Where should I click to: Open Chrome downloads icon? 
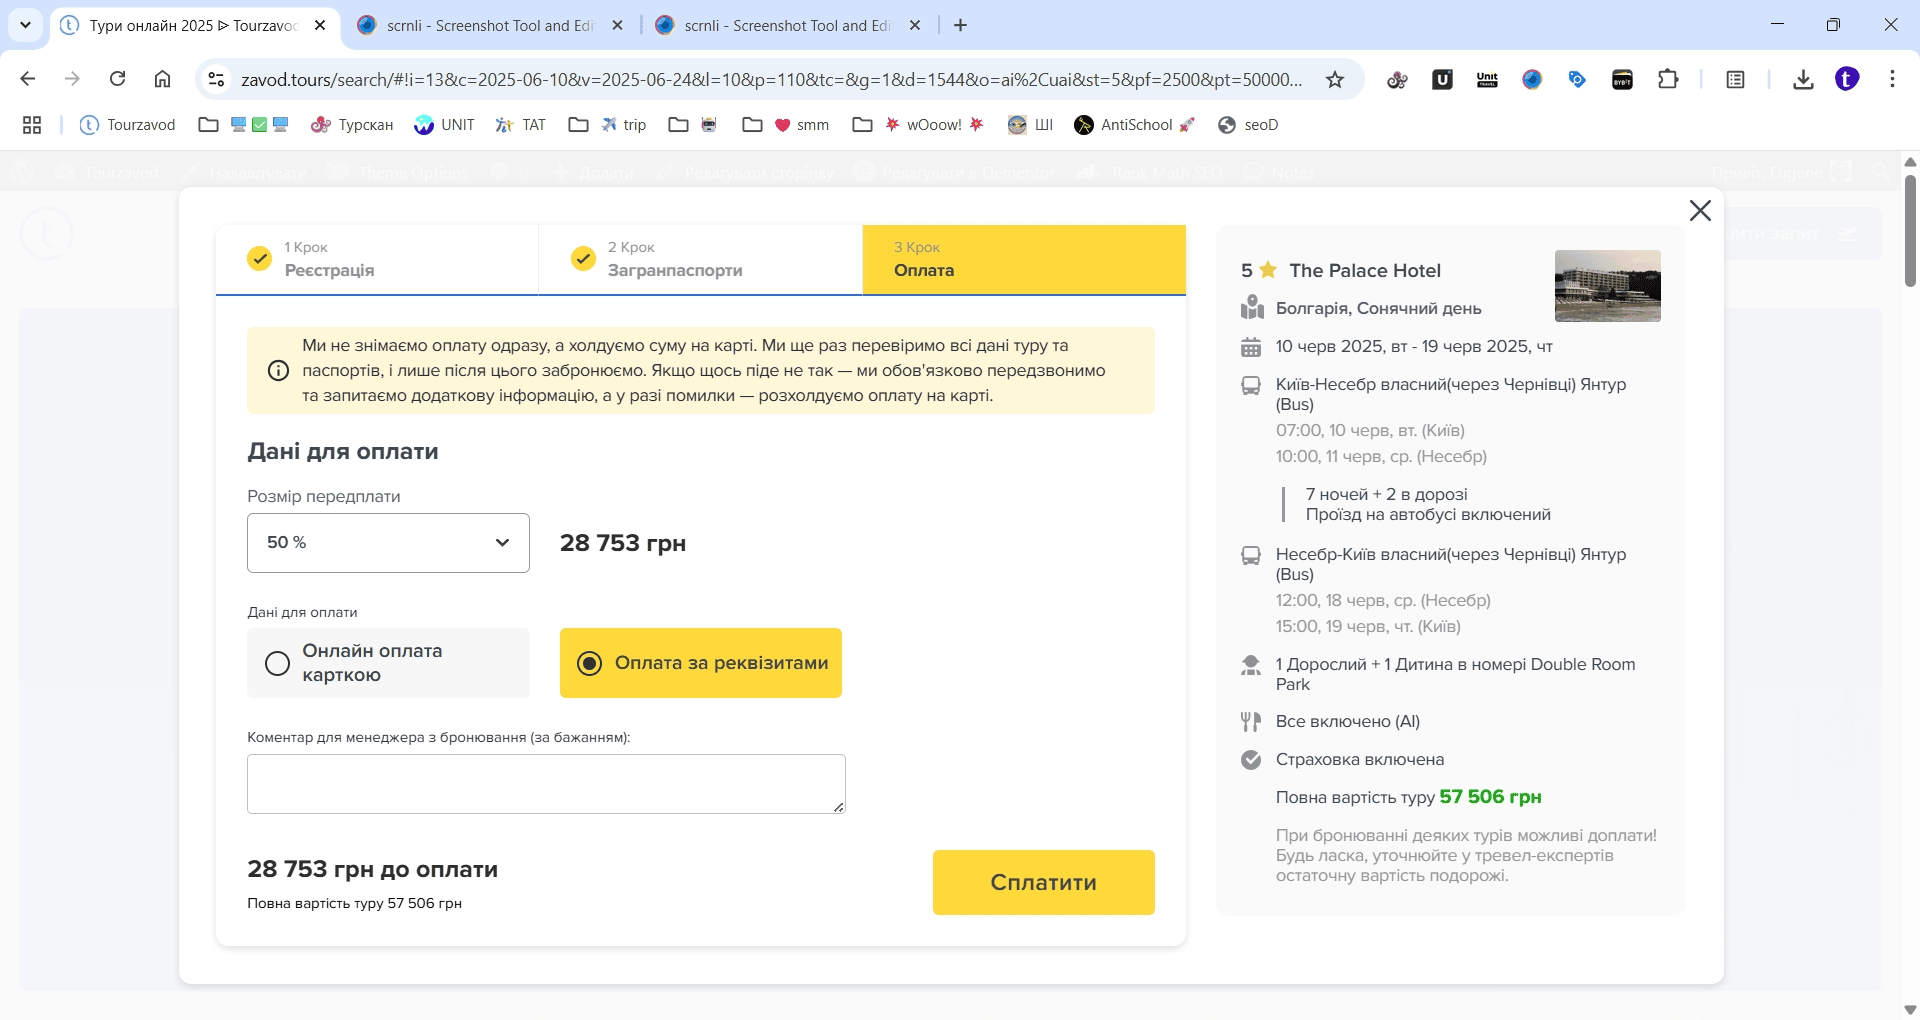(1803, 80)
